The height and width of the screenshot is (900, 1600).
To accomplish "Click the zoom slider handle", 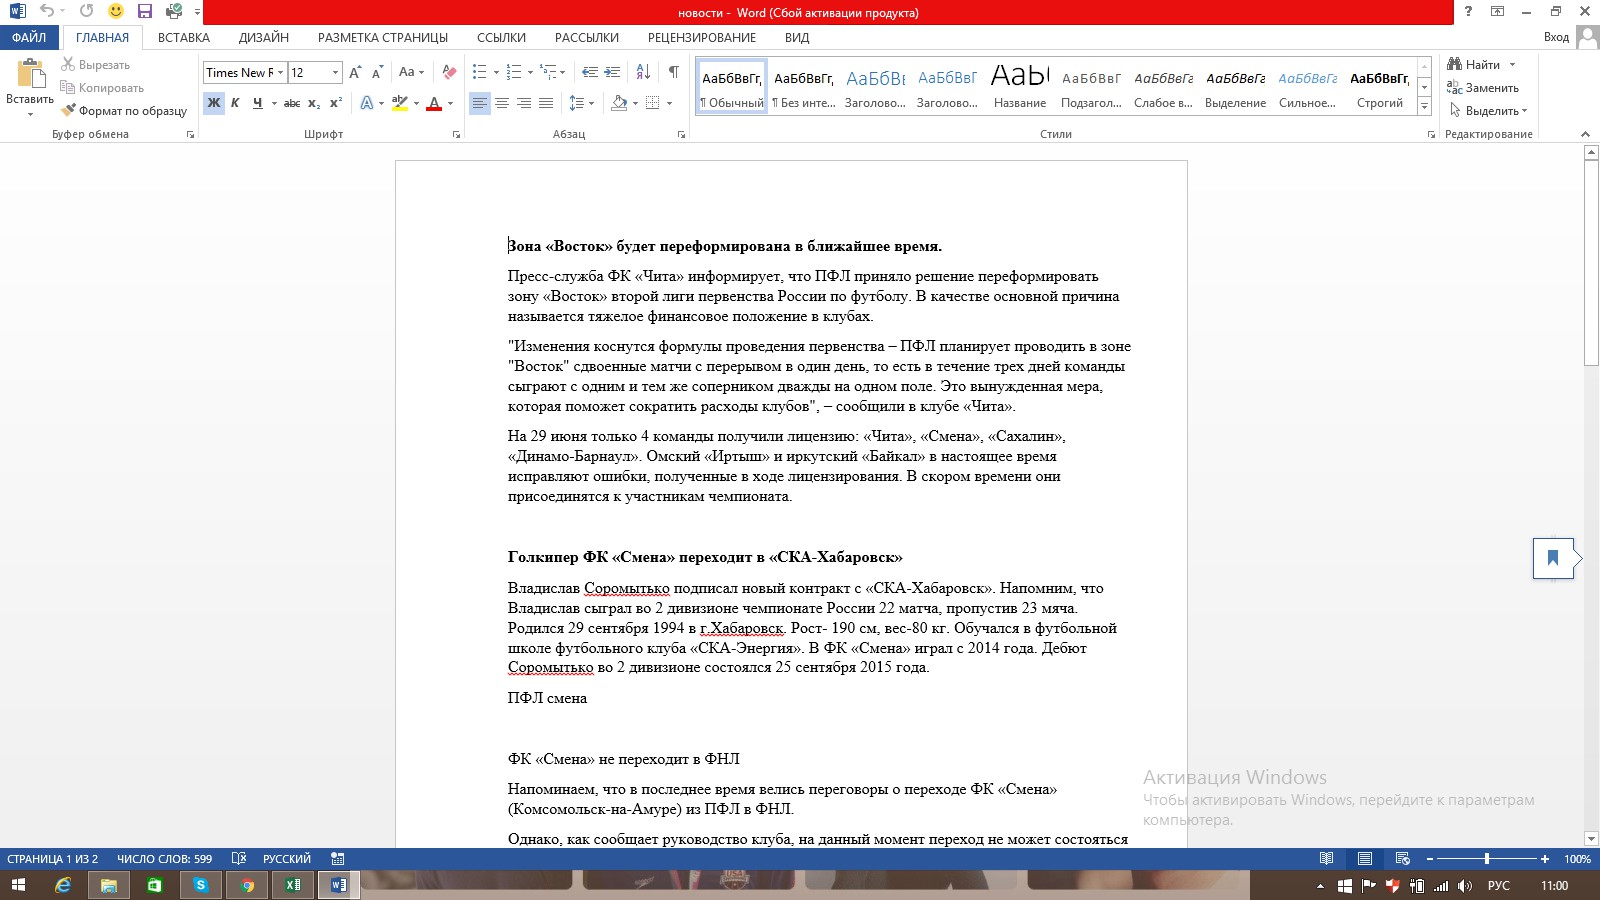I will [x=1487, y=859].
